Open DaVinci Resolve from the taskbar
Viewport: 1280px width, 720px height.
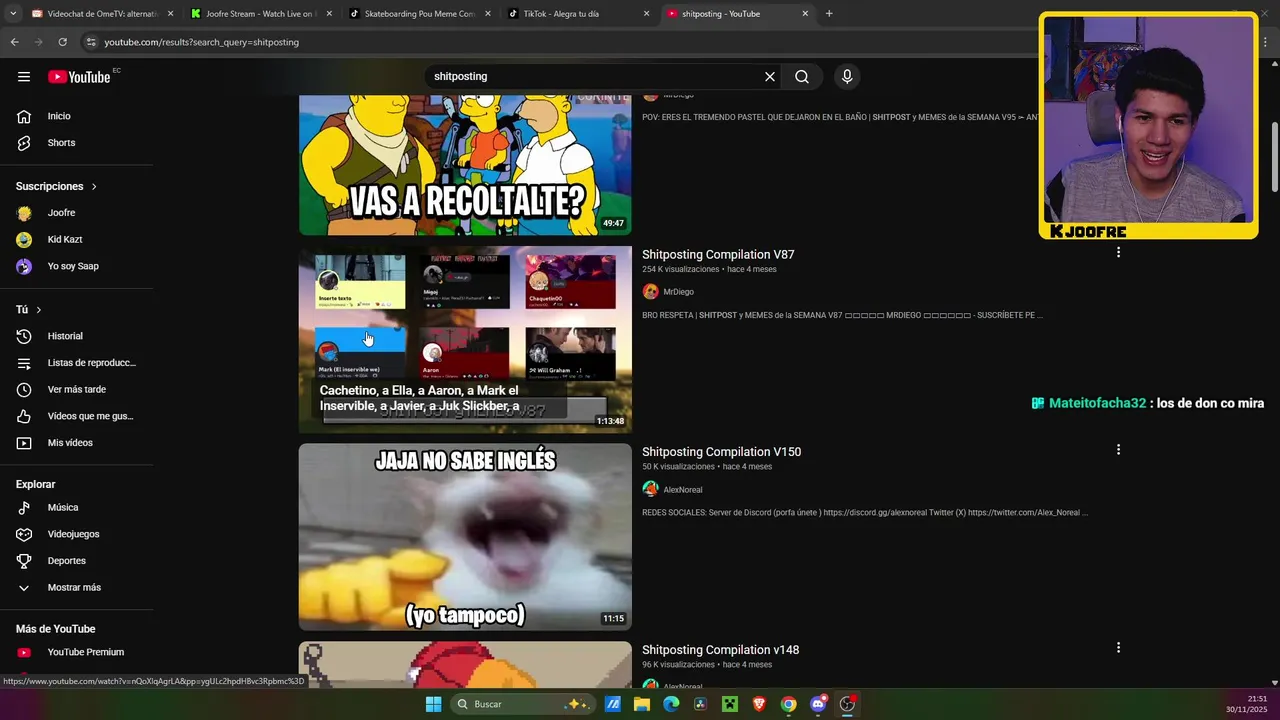click(700, 704)
